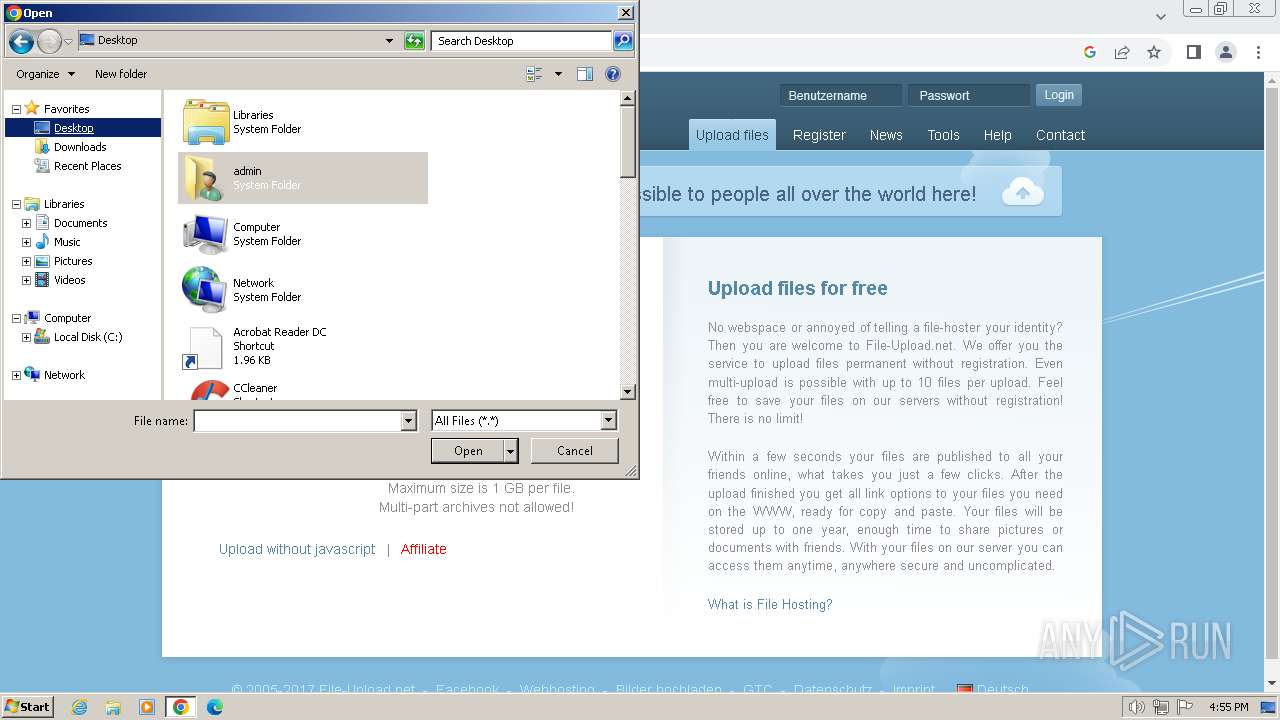This screenshot has height=720, width=1280.
Task: Collapse the Favorites tree group
Action: [16, 109]
